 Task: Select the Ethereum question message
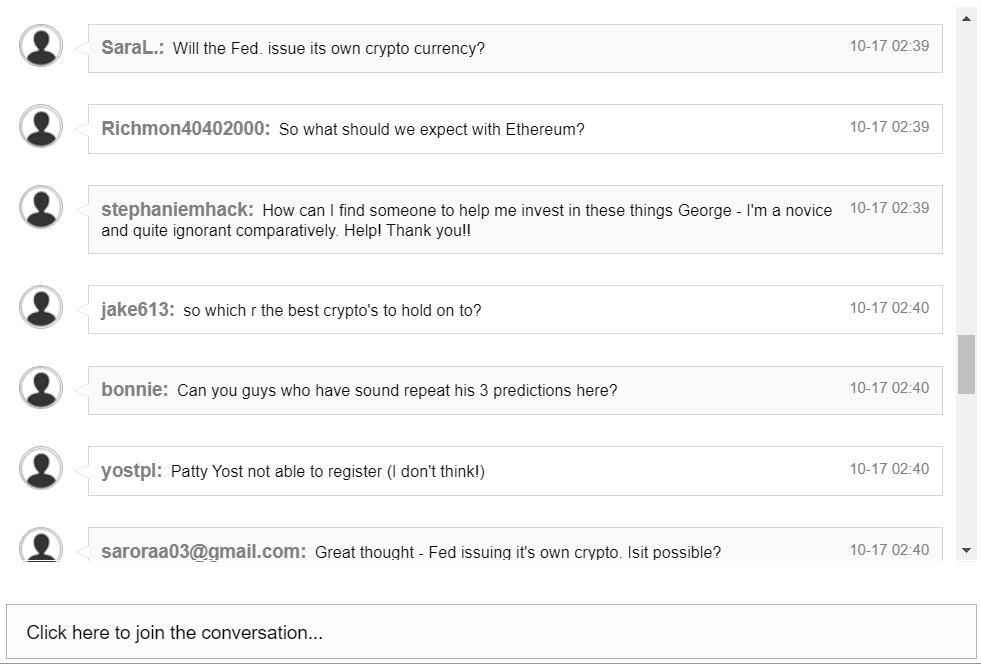tap(431, 130)
